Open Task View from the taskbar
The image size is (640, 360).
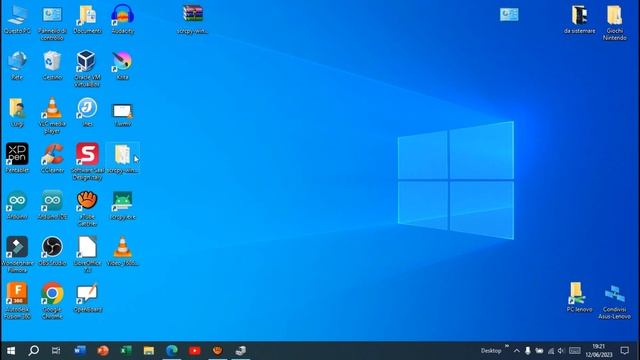(x=56, y=351)
